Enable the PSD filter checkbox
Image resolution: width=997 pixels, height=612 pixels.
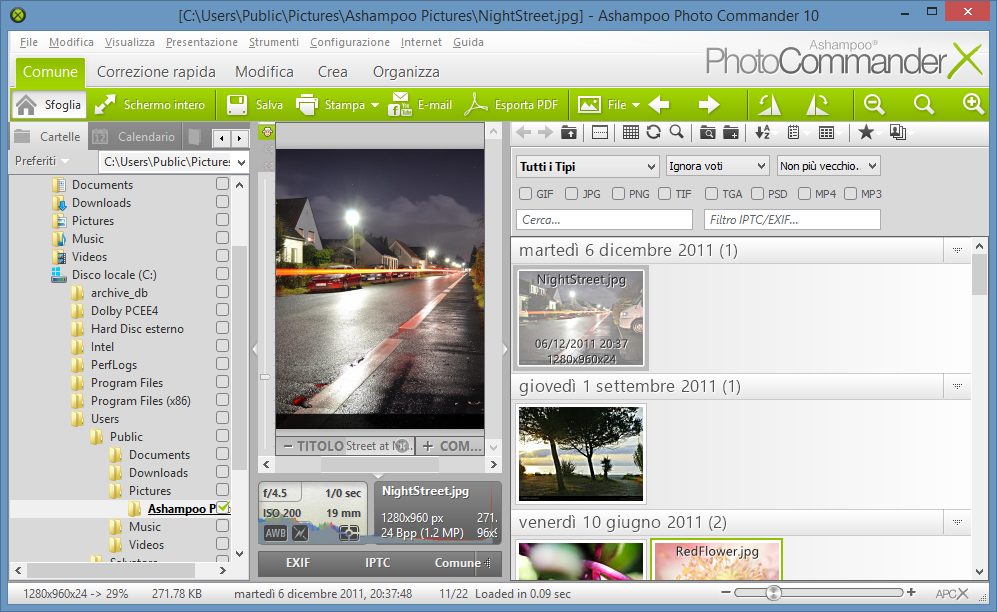point(757,193)
